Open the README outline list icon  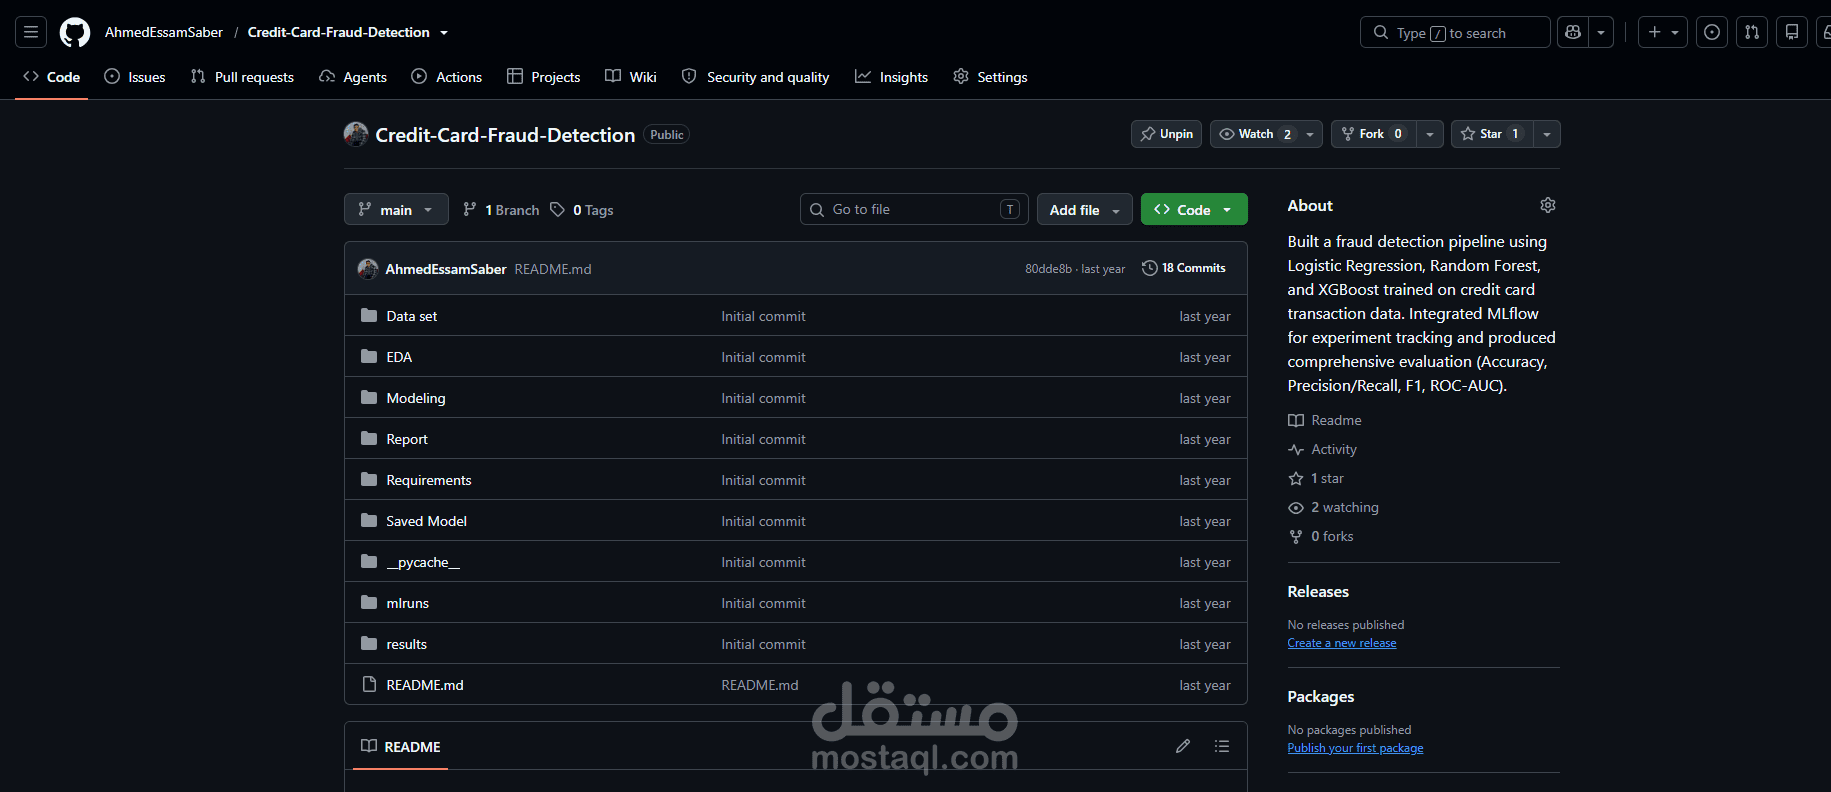click(x=1222, y=746)
